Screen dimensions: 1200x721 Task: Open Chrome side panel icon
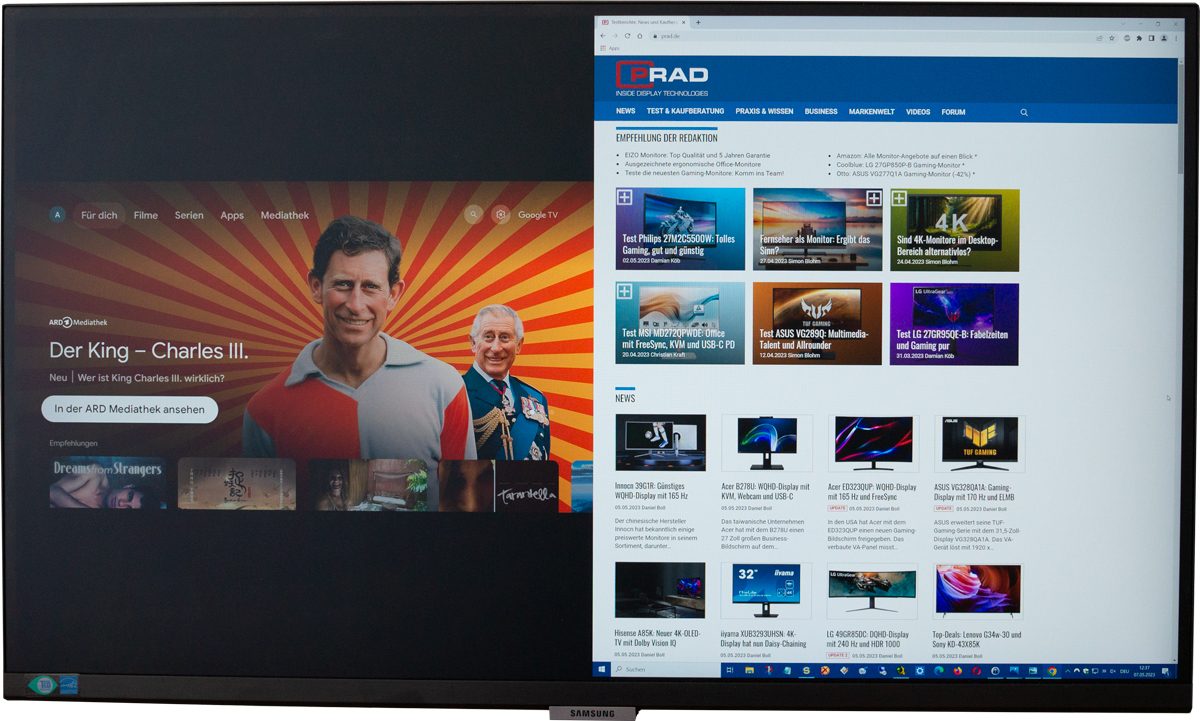pos(1151,37)
